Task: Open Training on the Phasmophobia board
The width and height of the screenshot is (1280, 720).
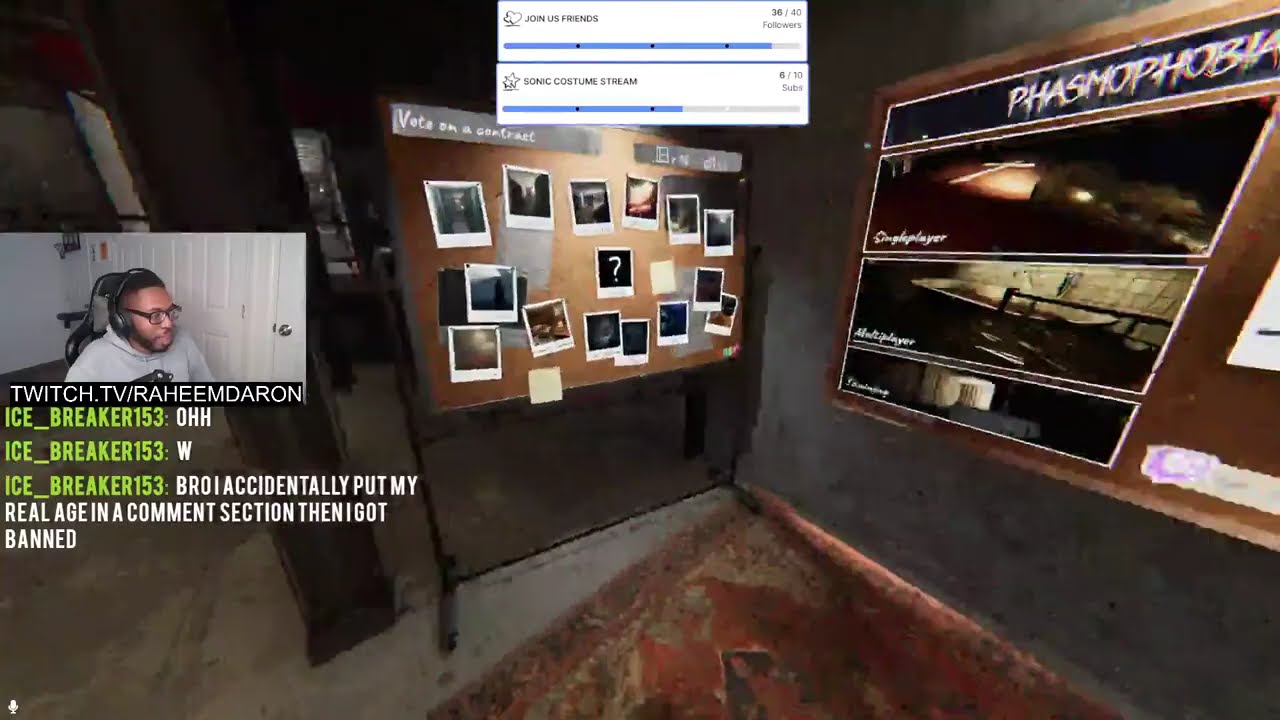Action: tap(990, 405)
